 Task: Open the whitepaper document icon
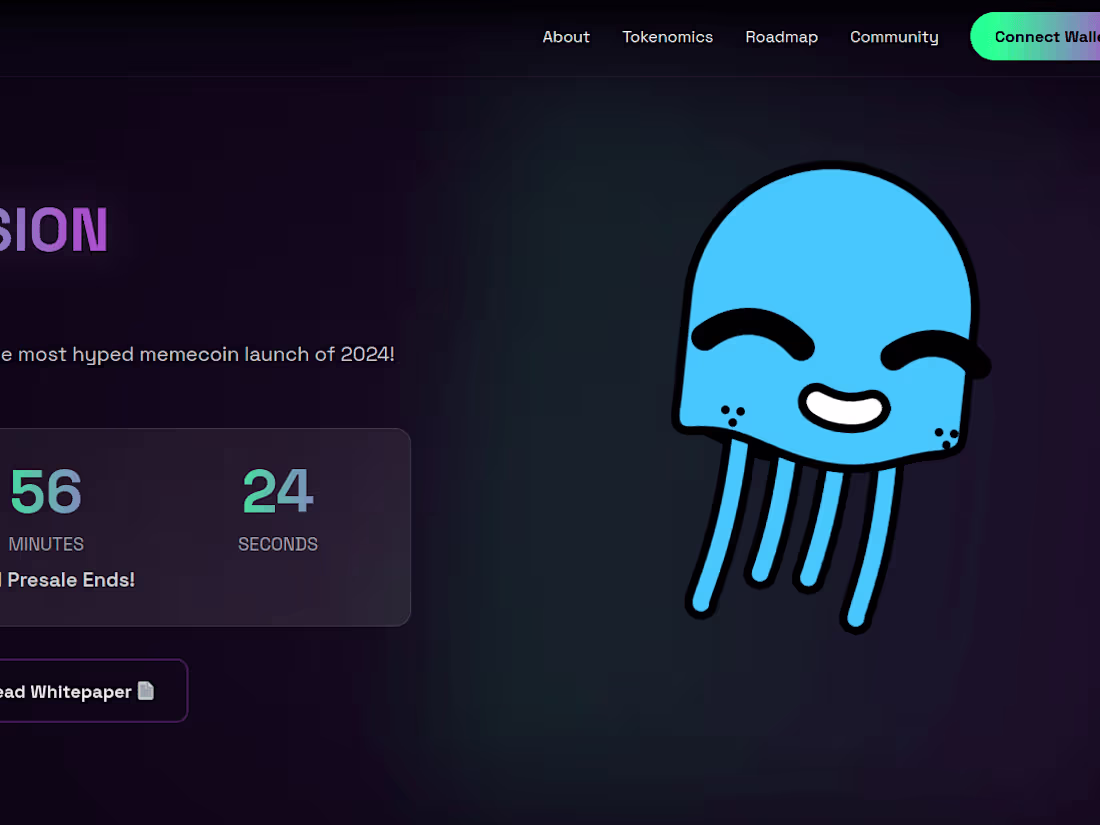[146, 691]
